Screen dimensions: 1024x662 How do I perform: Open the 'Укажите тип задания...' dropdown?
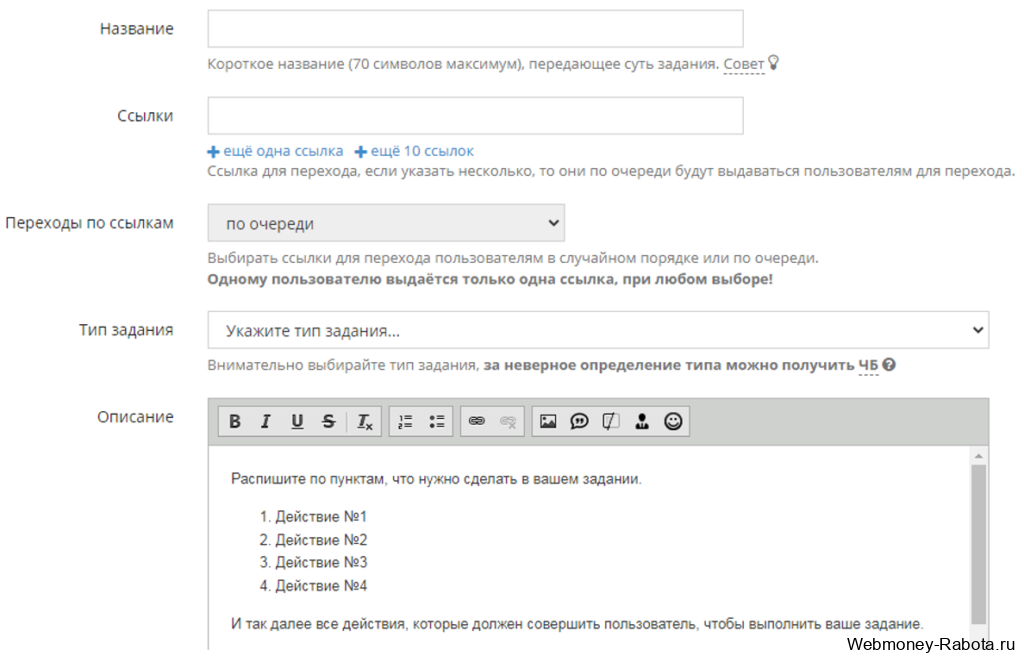(598, 330)
